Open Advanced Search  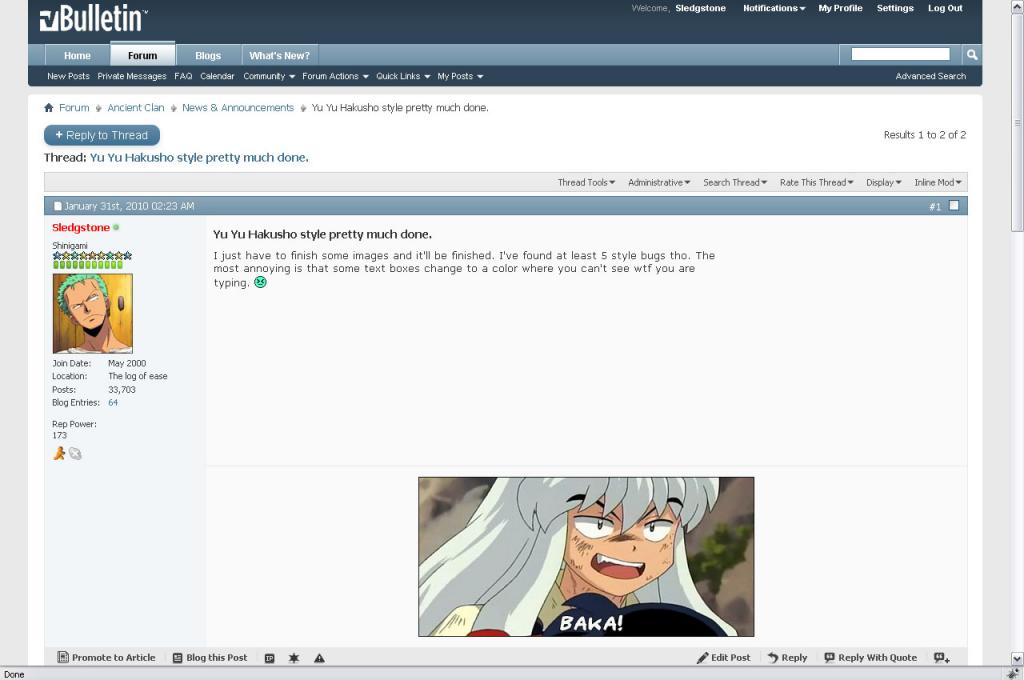[x=931, y=76]
